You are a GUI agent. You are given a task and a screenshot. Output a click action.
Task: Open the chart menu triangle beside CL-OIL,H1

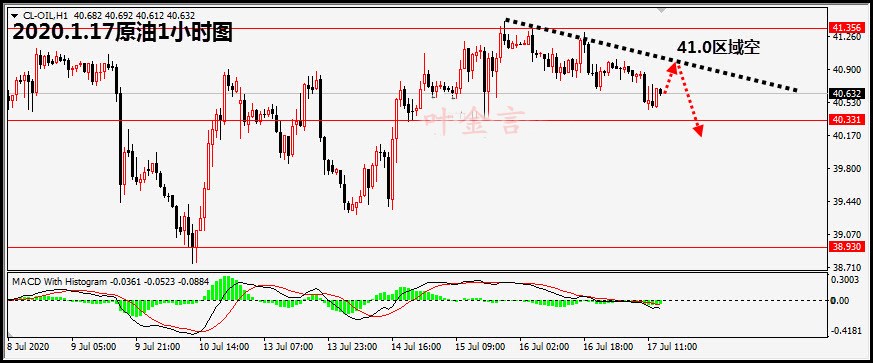coord(14,15)
